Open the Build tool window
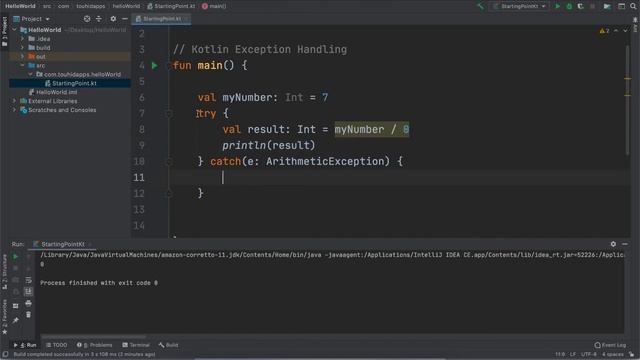 point(169,345)
